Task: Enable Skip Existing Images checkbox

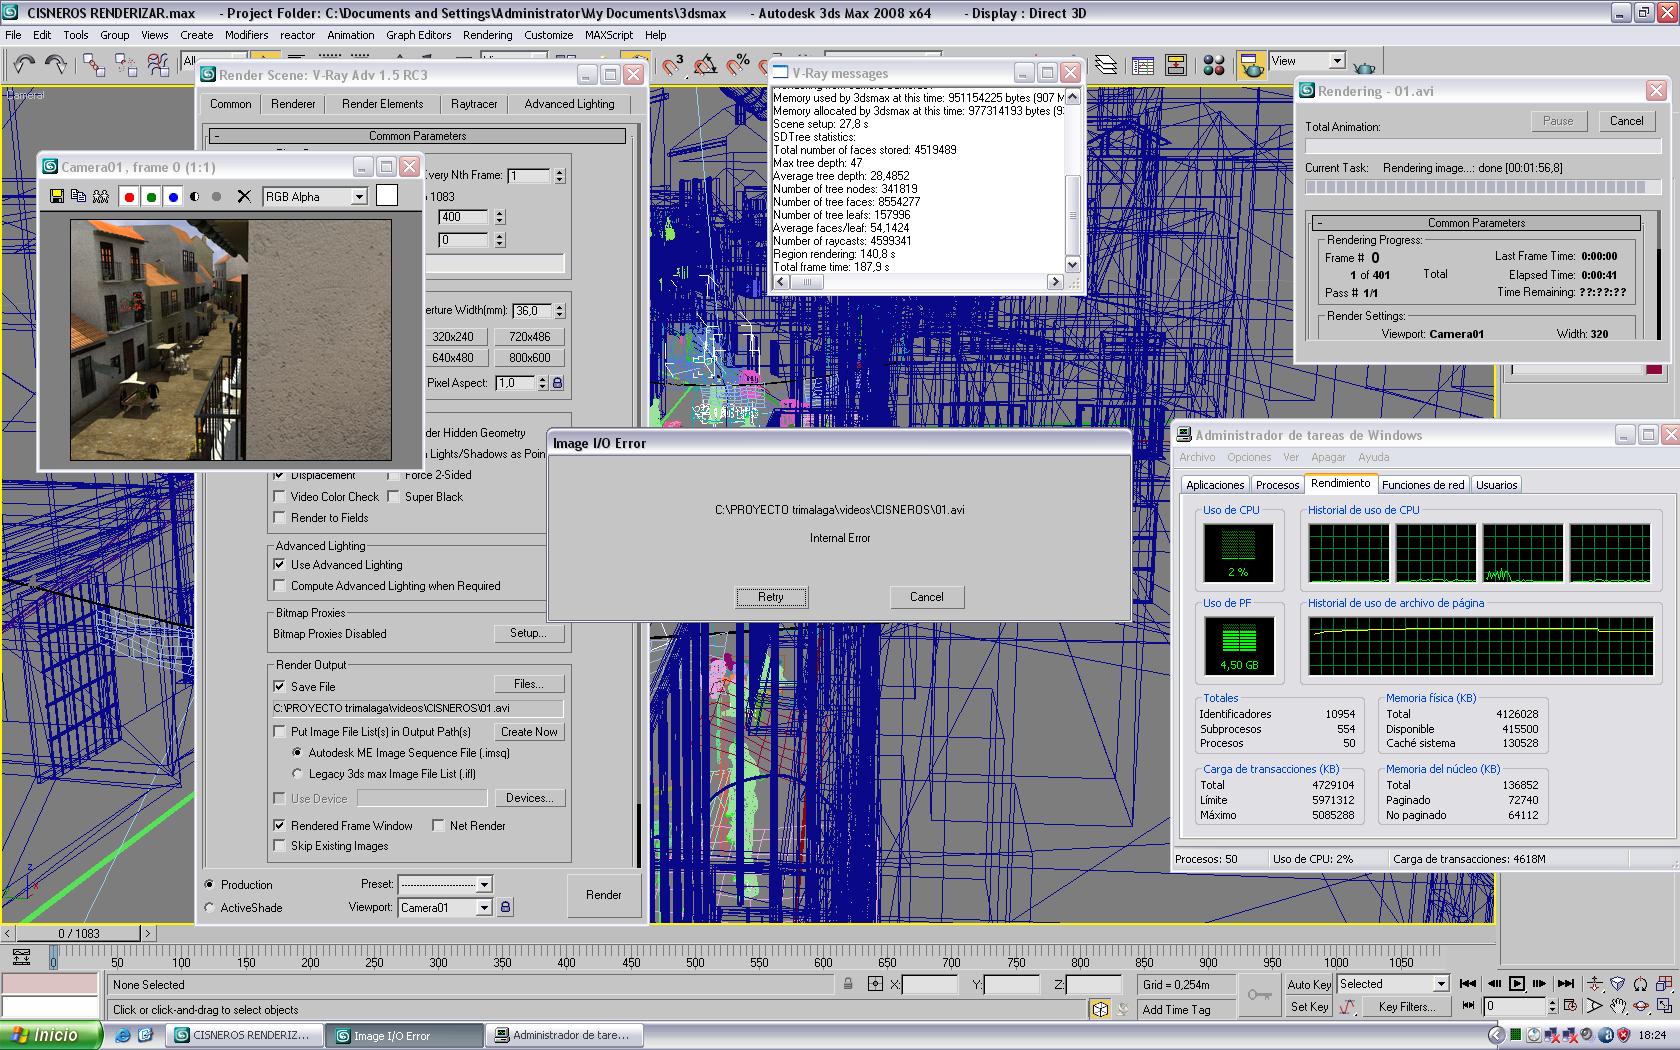Action: pos(280,846)
